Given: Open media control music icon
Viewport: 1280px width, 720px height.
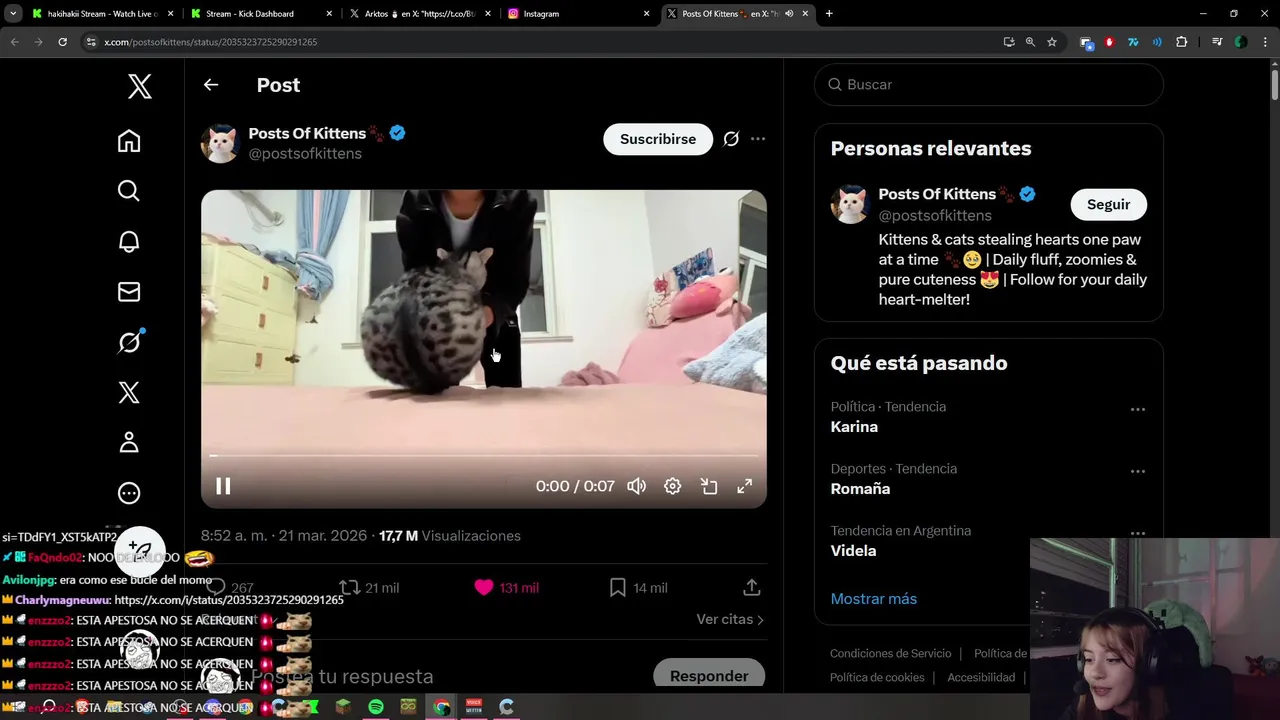Looking at the screenshot, I should point(1217,42).
